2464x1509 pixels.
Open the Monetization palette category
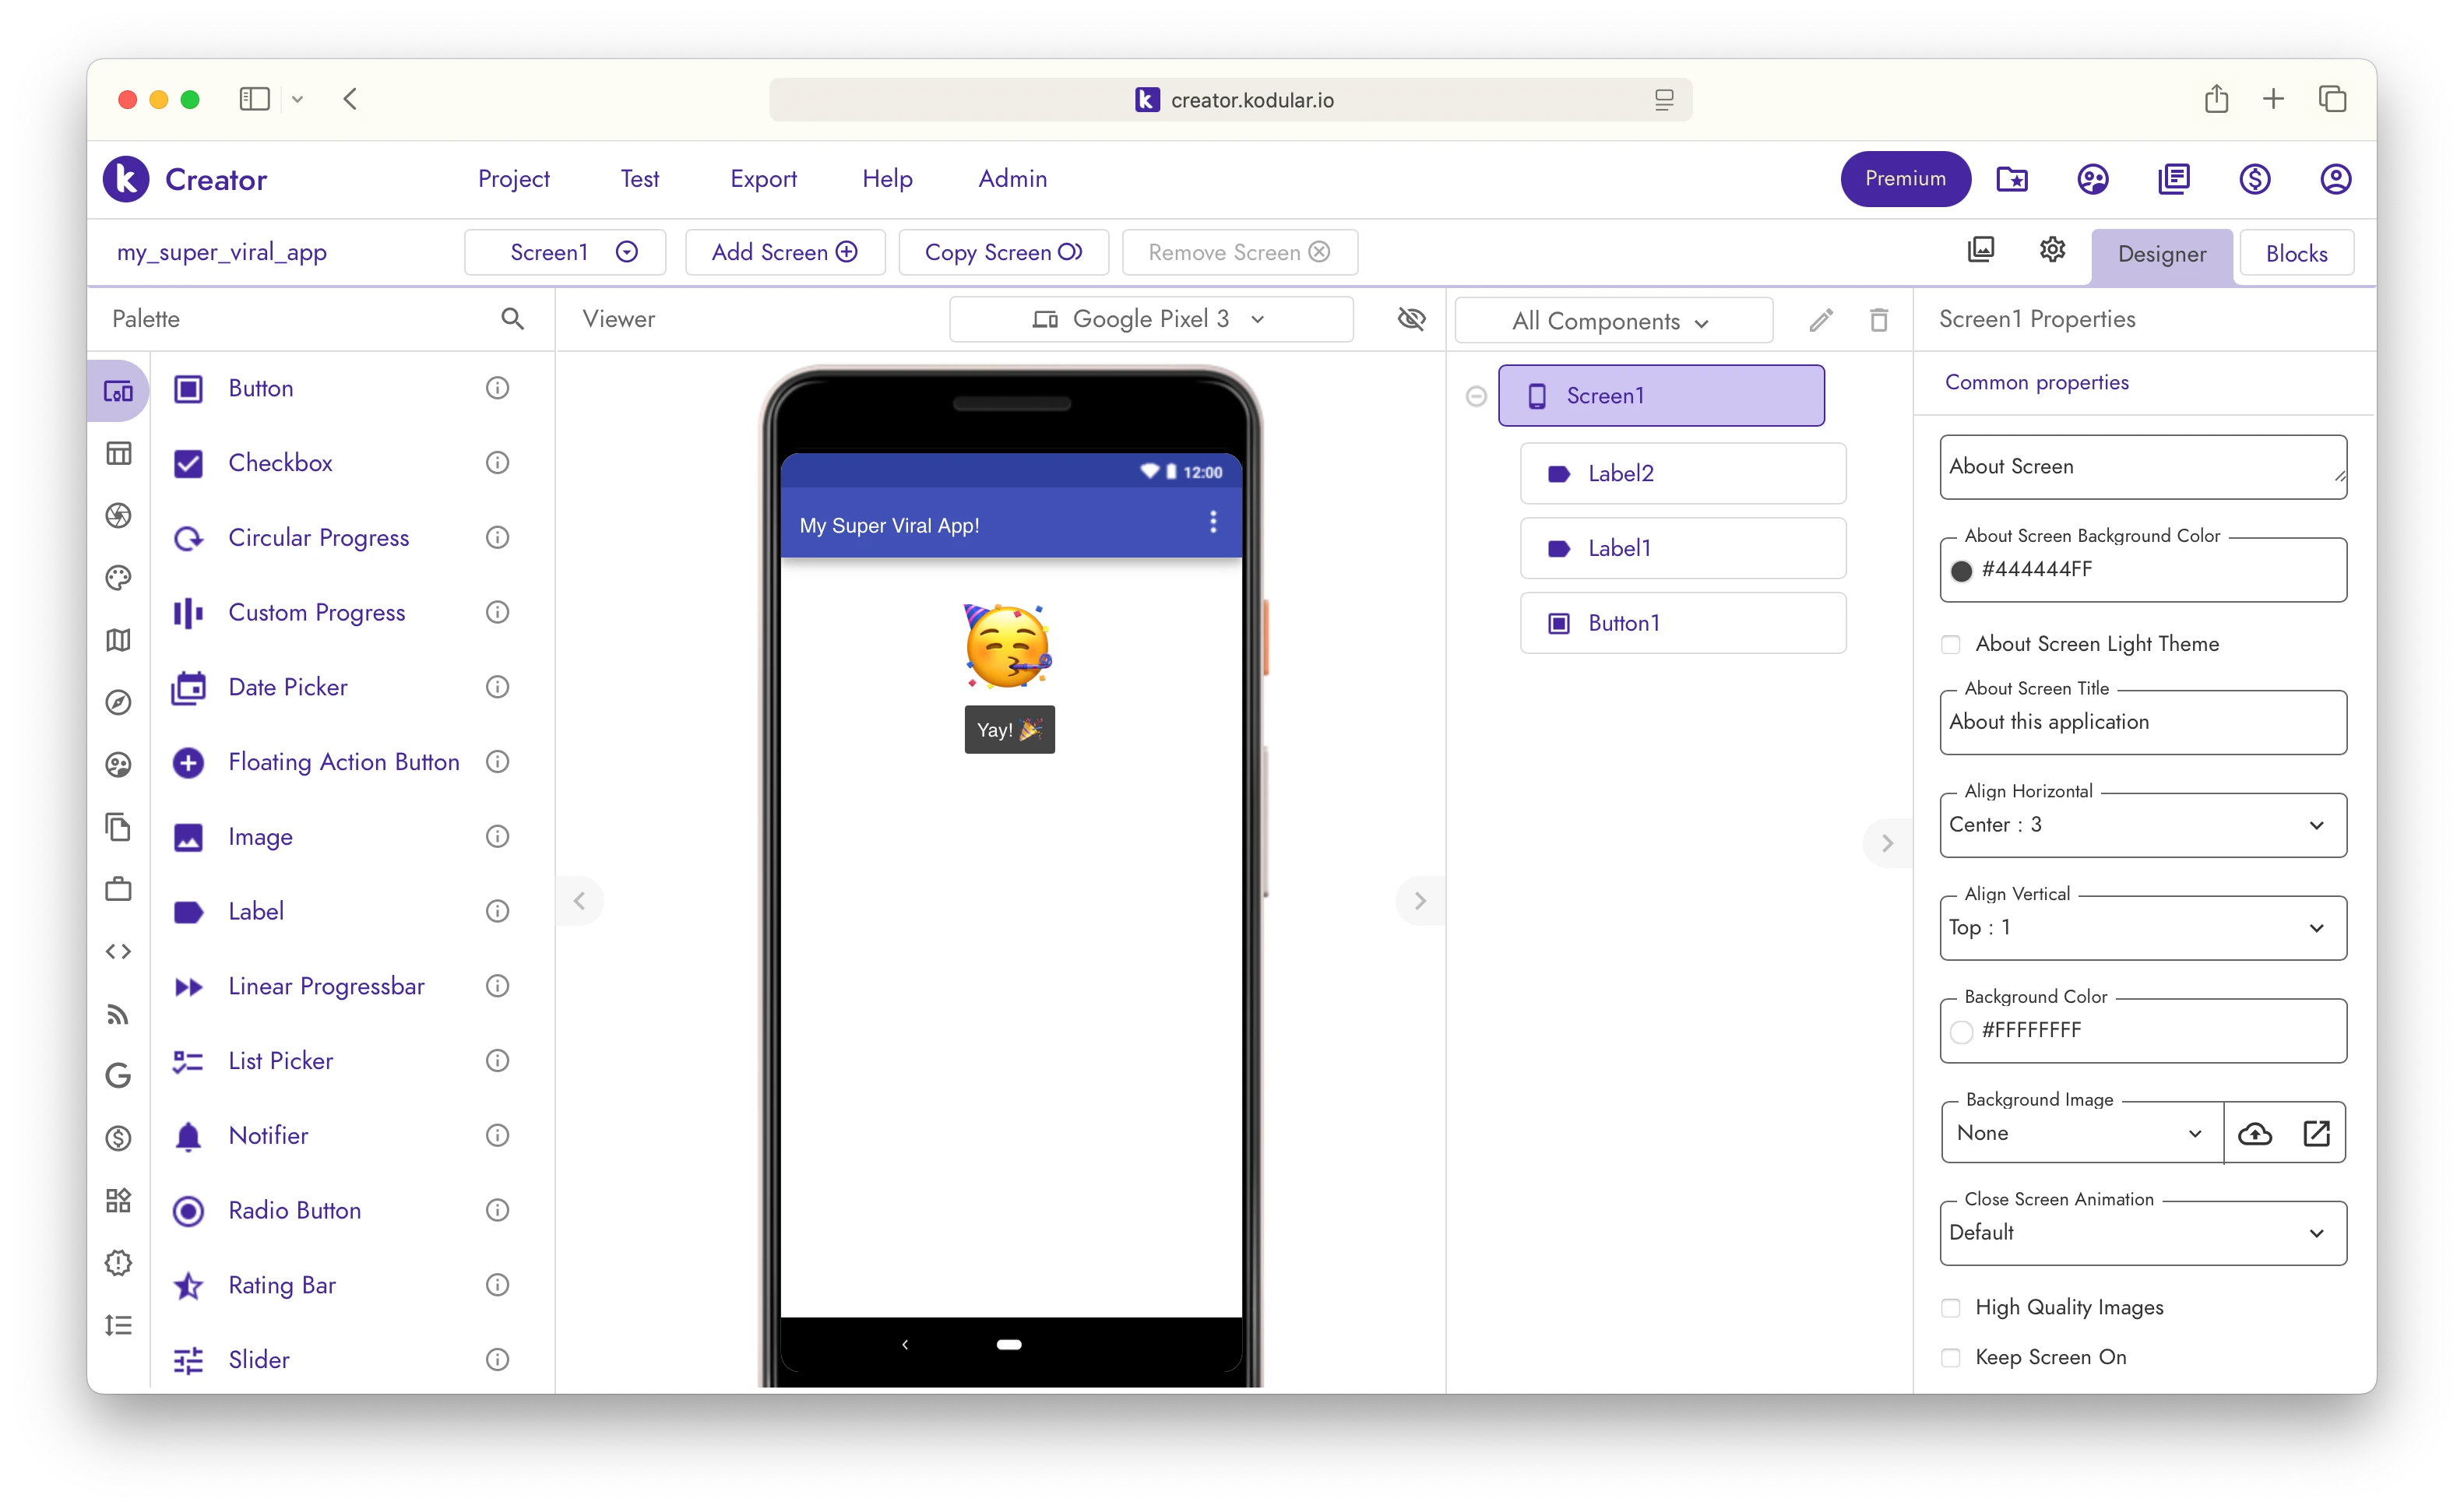(x=118, y=1138)
